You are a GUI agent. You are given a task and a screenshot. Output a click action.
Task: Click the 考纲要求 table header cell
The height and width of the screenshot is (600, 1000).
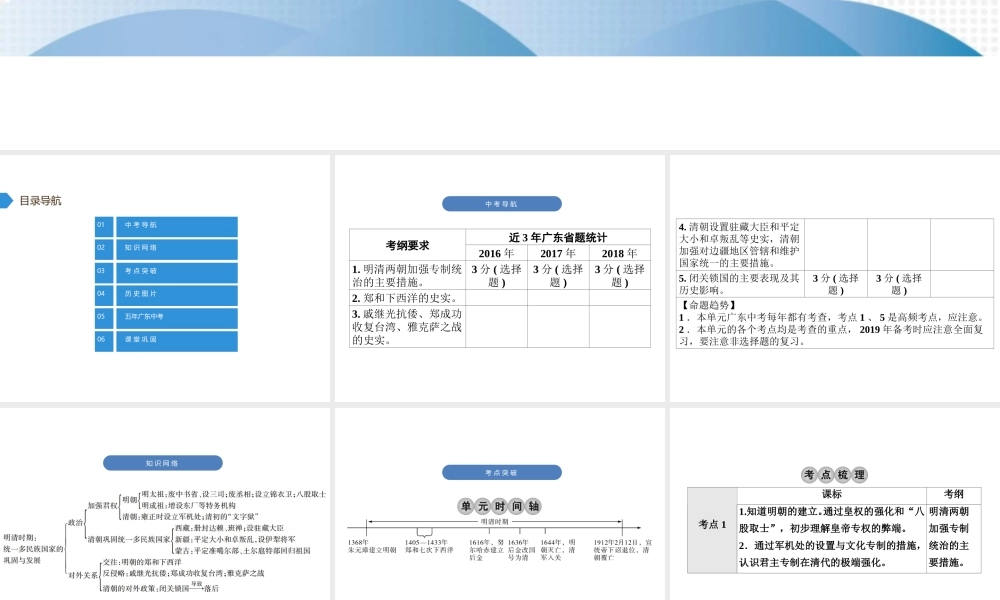pos(408,245)
